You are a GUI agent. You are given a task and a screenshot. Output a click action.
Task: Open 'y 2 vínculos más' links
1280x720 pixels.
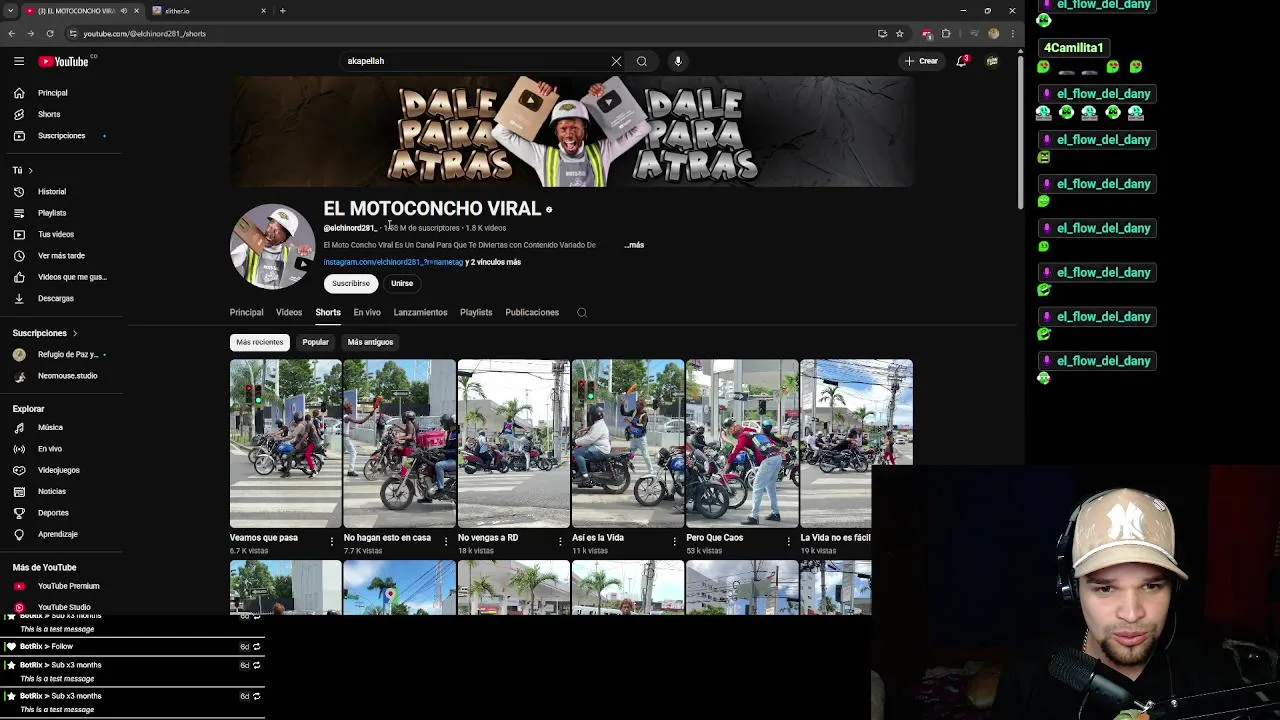click(x=493, y=262)
